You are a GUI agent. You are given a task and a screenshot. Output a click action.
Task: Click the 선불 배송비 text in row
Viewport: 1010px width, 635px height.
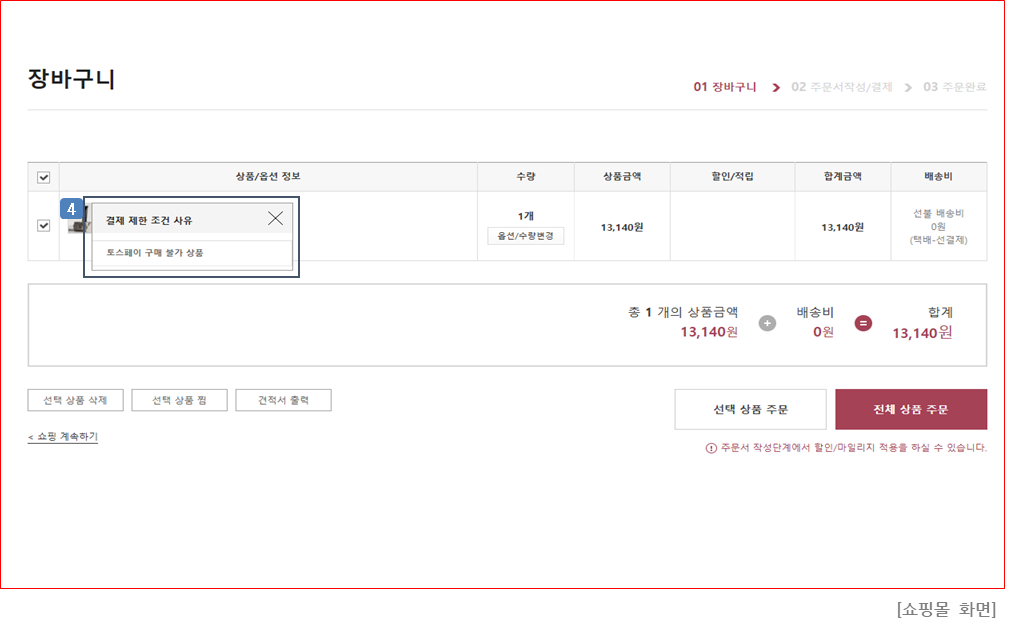coord(939,213)
